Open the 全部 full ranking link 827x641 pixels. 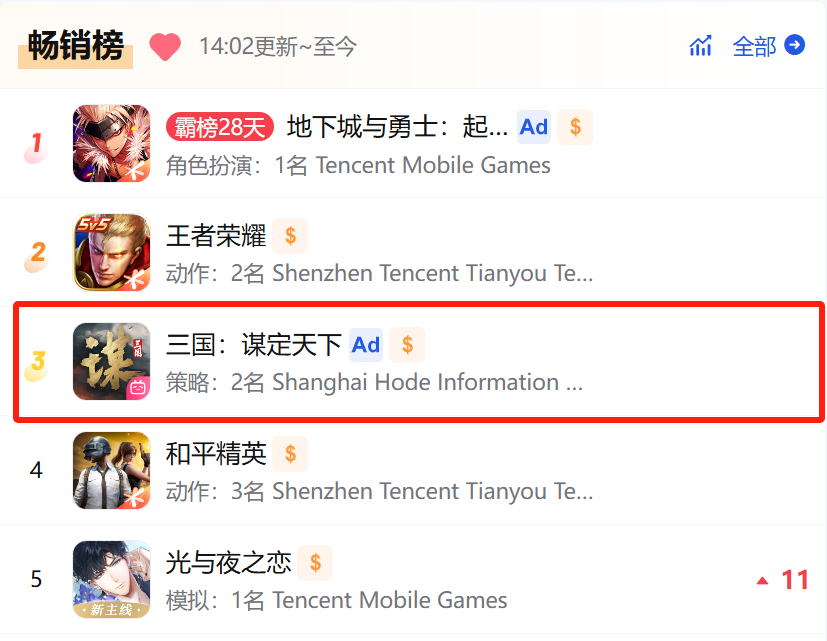coord(754,46)
